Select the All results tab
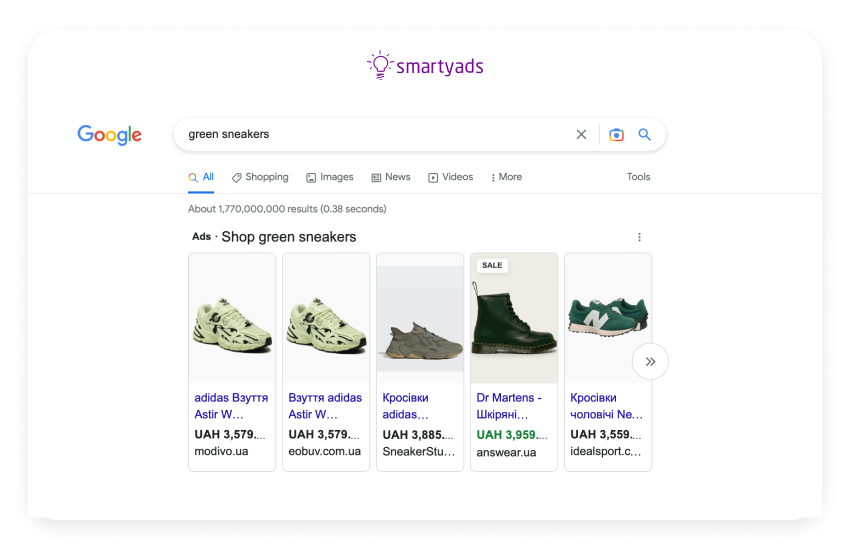850x550 pixels. point(201,177)
